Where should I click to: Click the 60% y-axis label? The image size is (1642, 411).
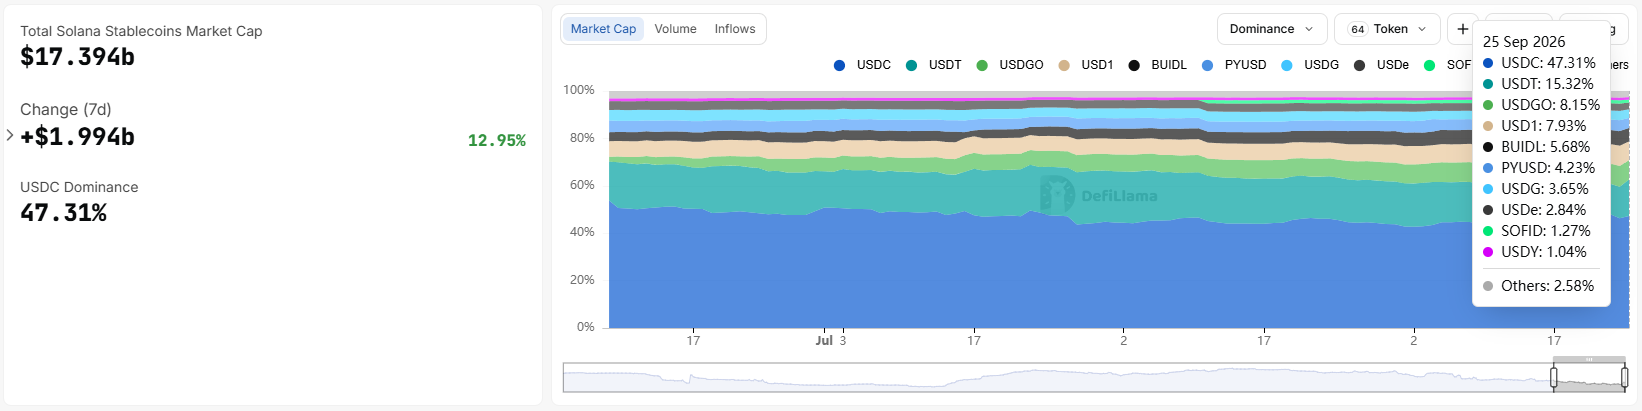click(x=582, y=185)
